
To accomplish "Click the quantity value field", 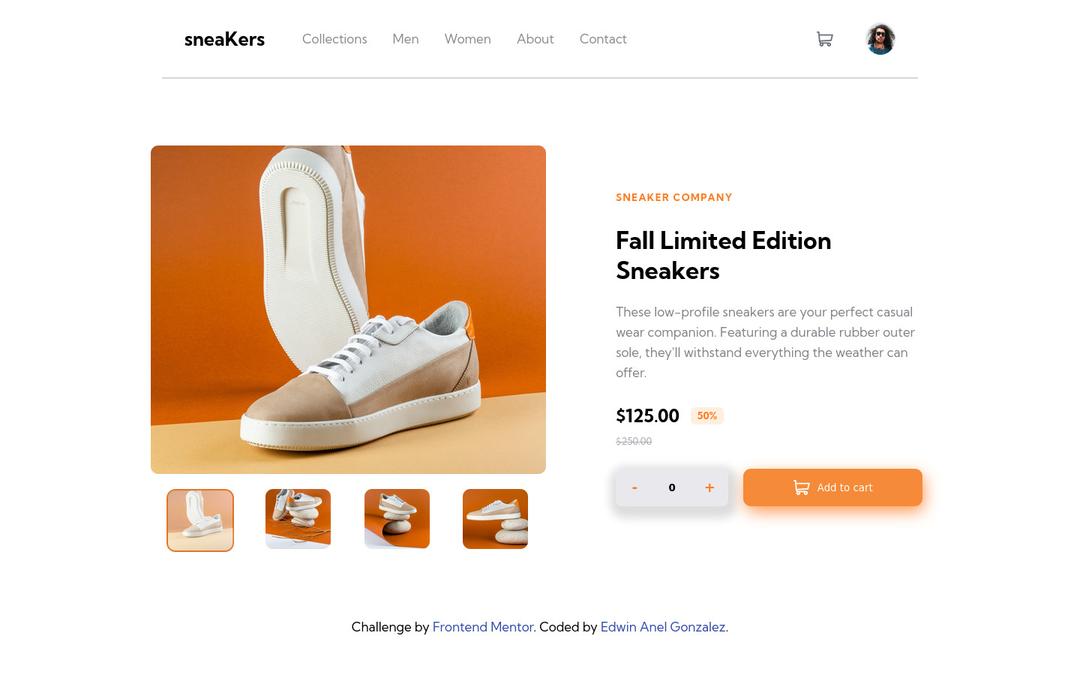I will click(672, 488).
